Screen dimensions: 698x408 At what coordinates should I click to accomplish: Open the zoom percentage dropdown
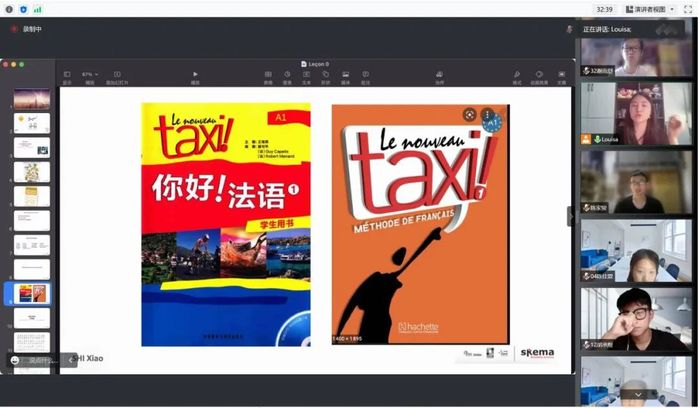[90, 75]
